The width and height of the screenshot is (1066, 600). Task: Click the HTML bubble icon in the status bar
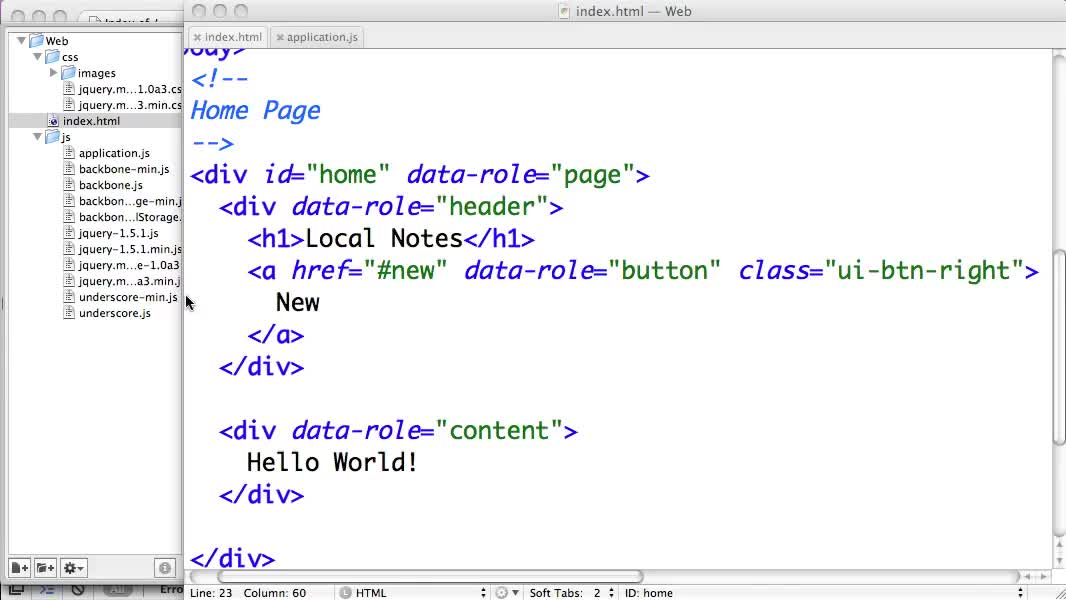point(347,591)
